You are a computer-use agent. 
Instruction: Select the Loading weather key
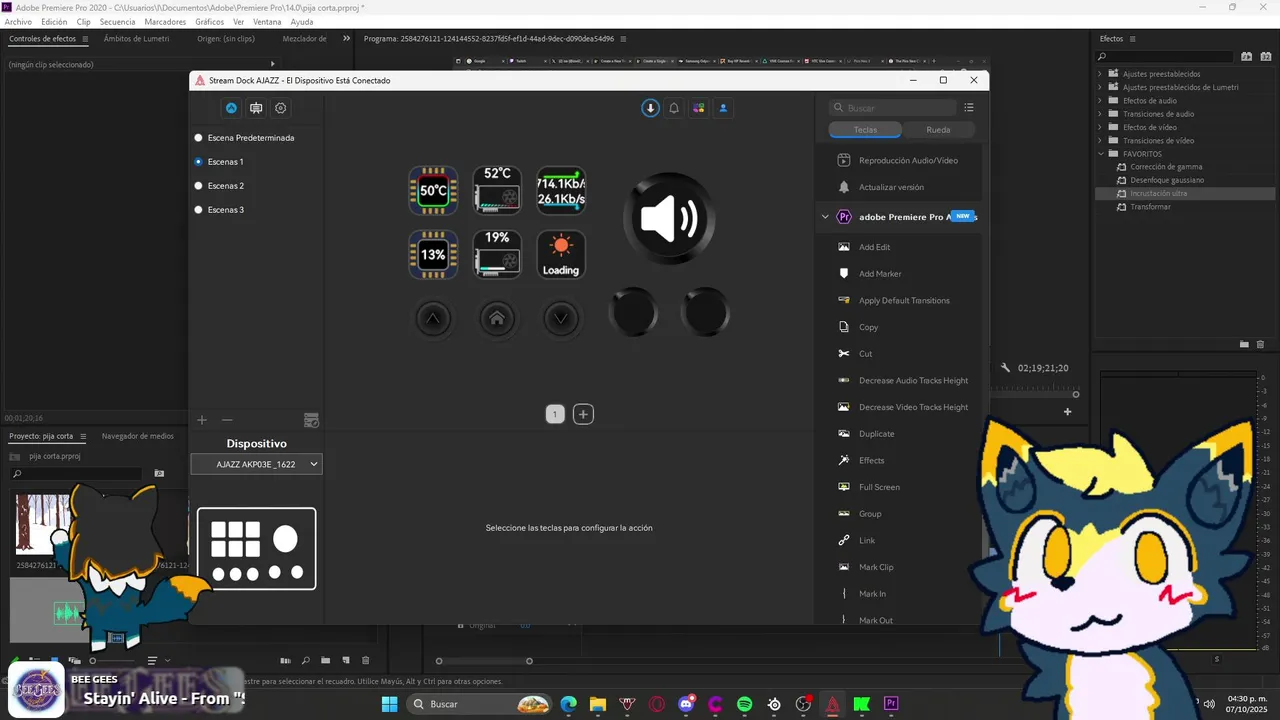click(561, 254)
